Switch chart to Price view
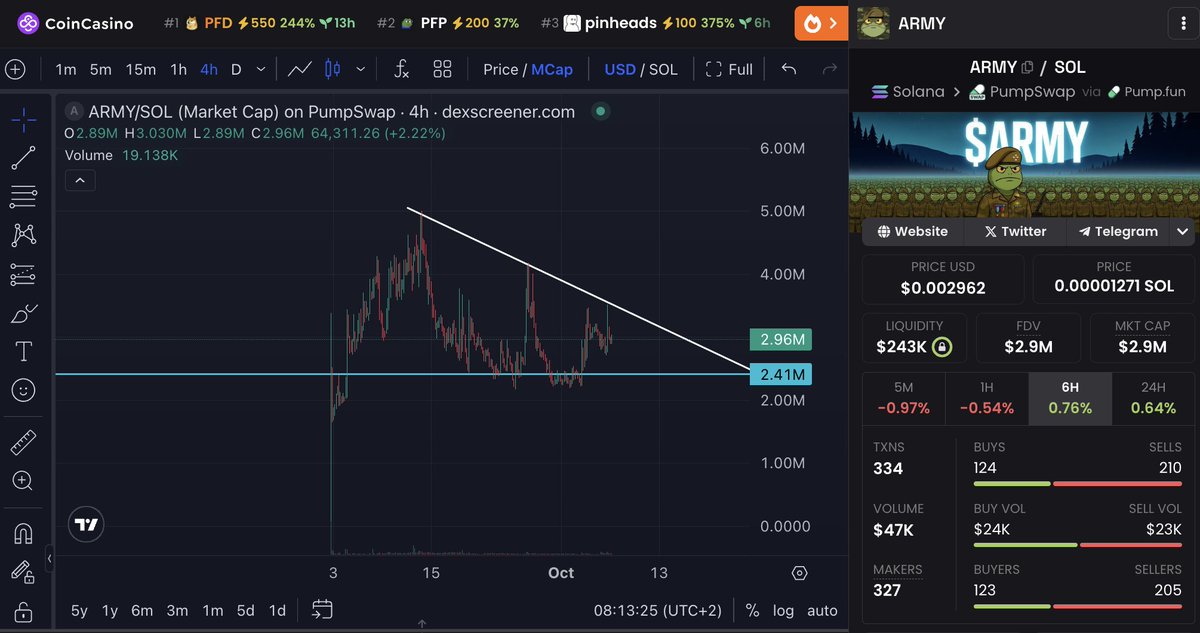1200x633 pixels. pyautogui.click(x=500, y=69)
